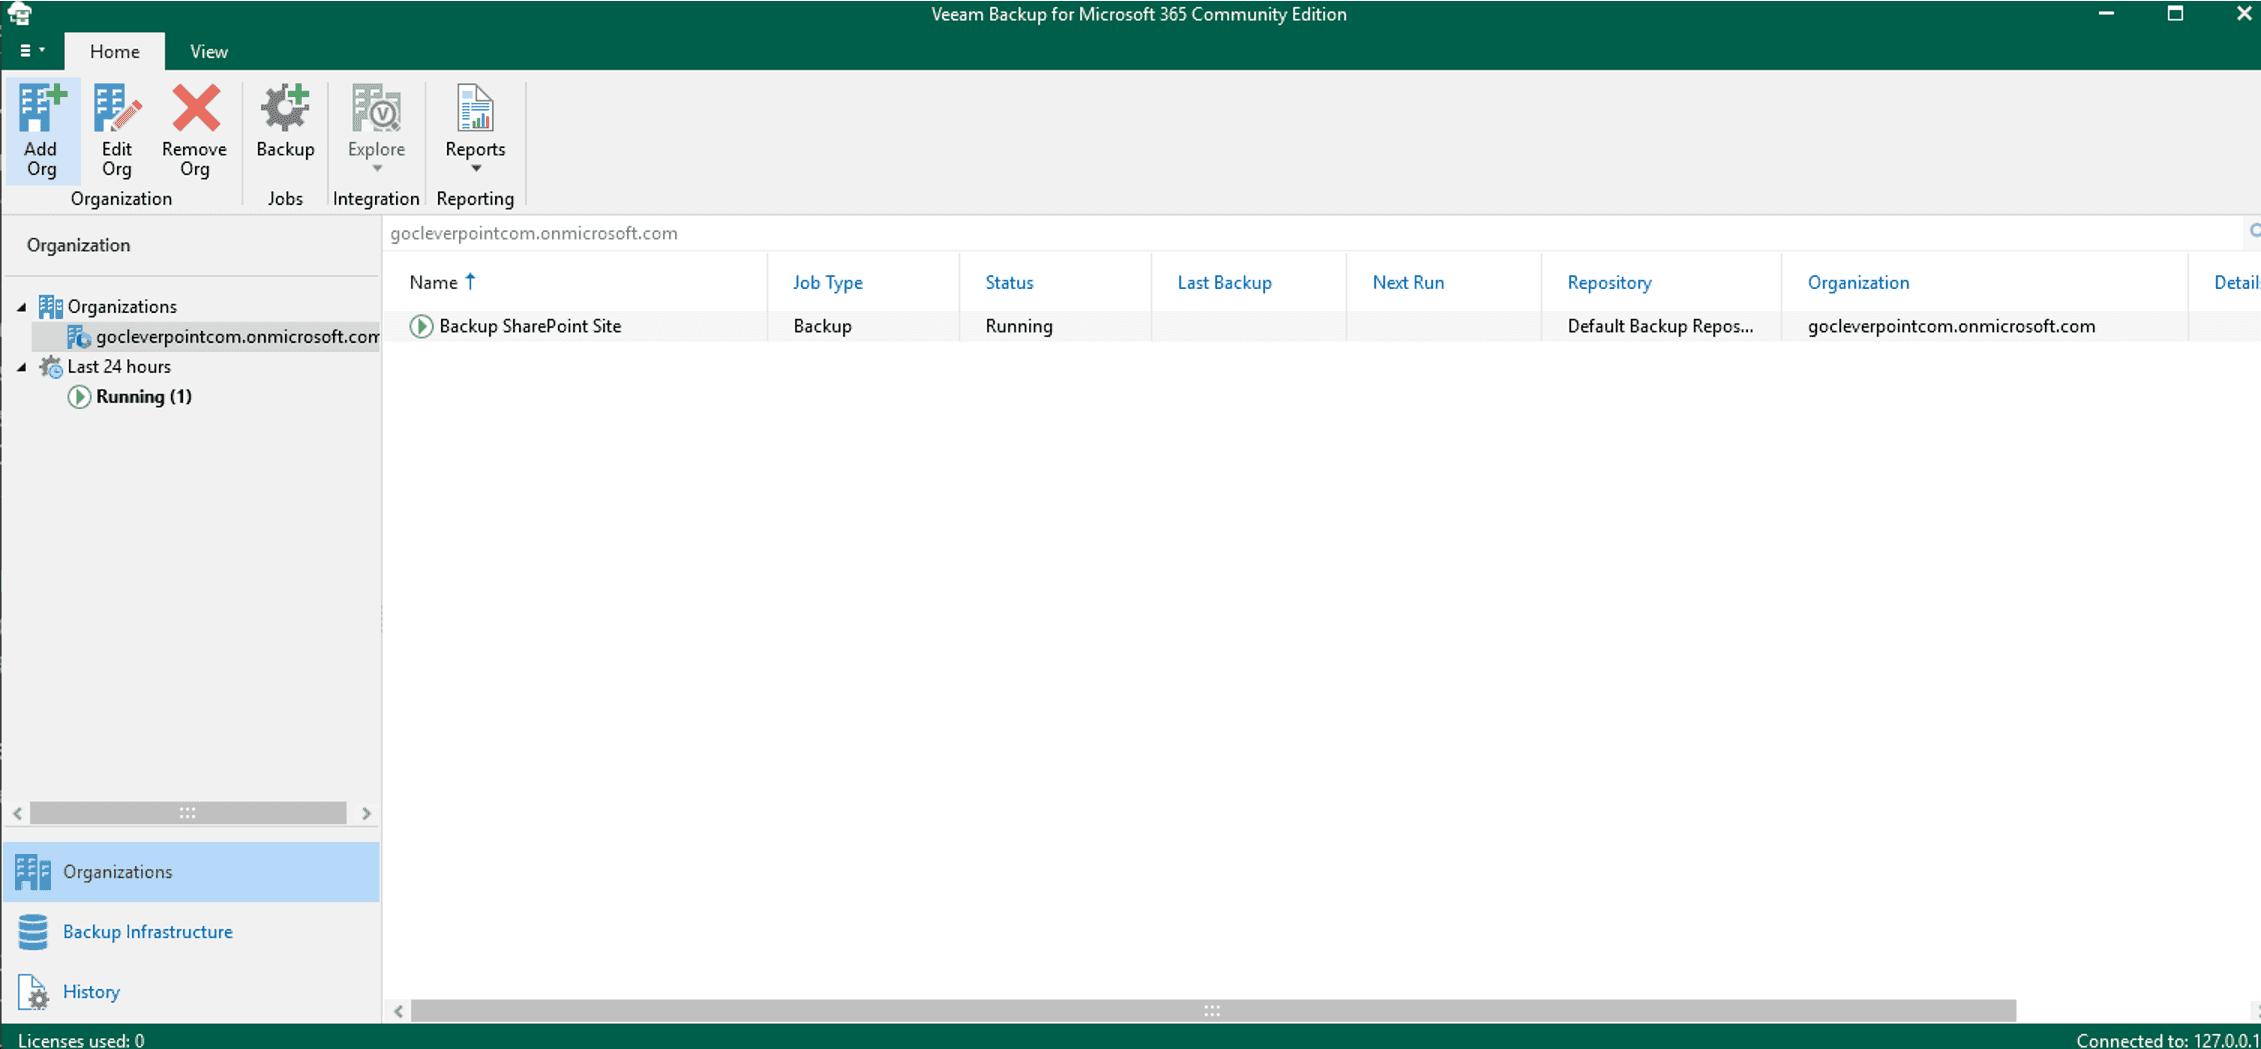
Task: Select the Running (1) tree item
Action: pos(144,397)
